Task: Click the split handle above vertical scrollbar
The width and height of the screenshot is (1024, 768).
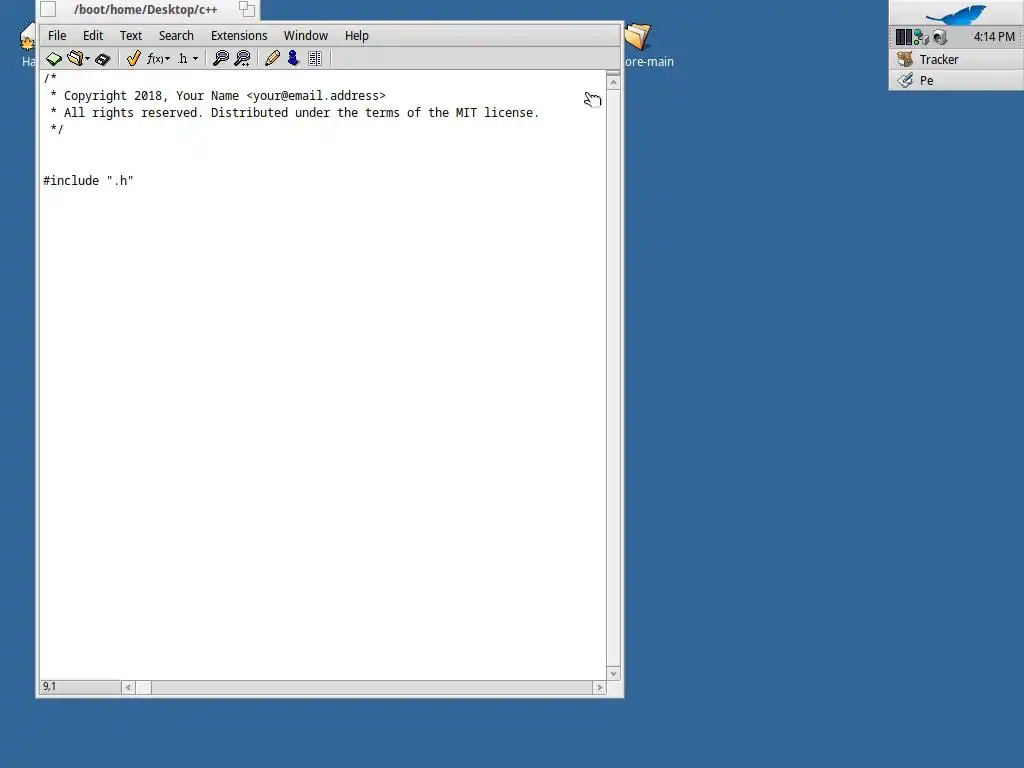Action: (613, 73)
